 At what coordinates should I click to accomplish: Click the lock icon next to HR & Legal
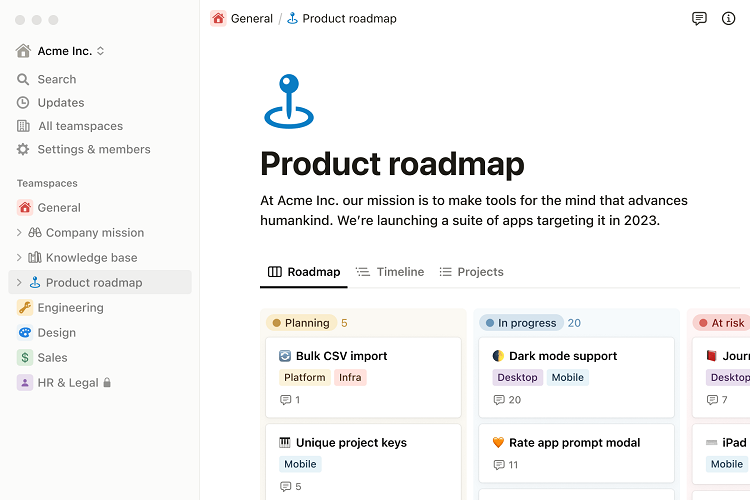[x=107, y=382]
